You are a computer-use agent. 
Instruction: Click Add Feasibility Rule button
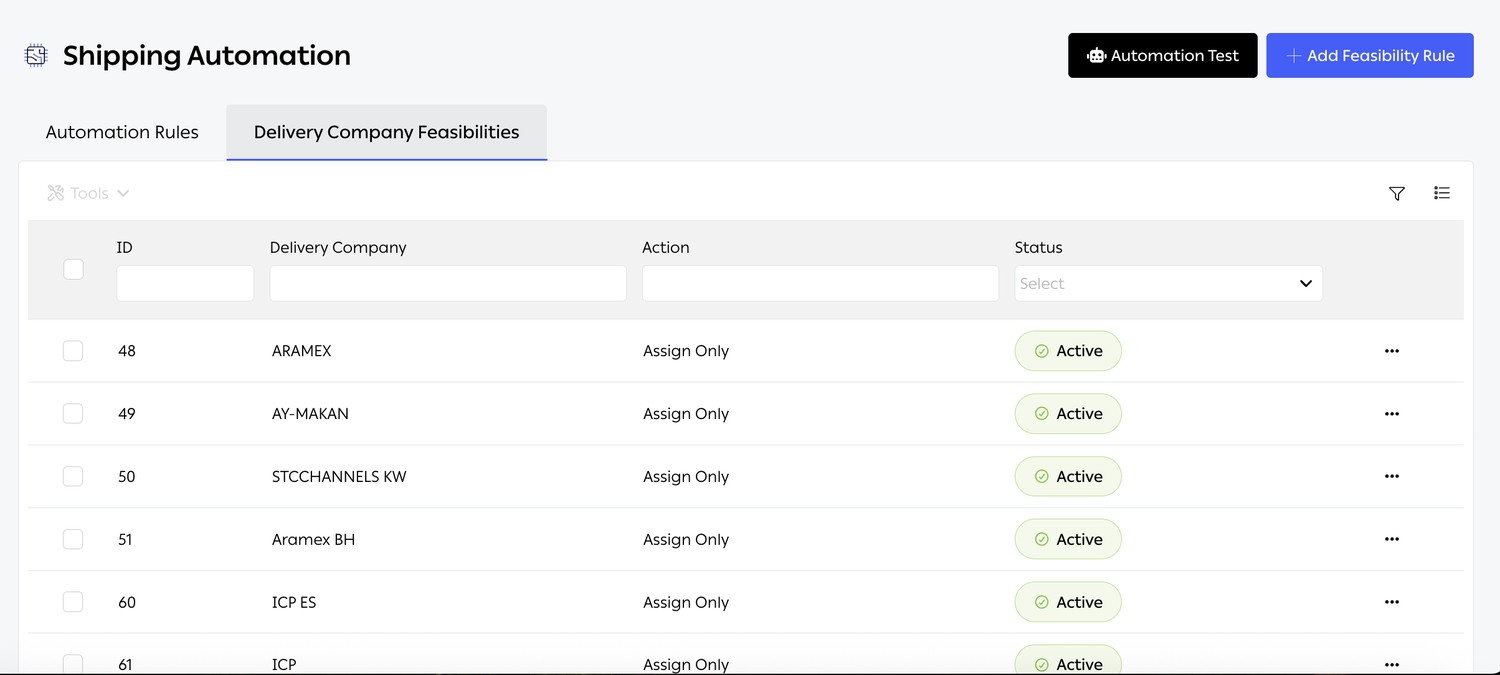1370,55
